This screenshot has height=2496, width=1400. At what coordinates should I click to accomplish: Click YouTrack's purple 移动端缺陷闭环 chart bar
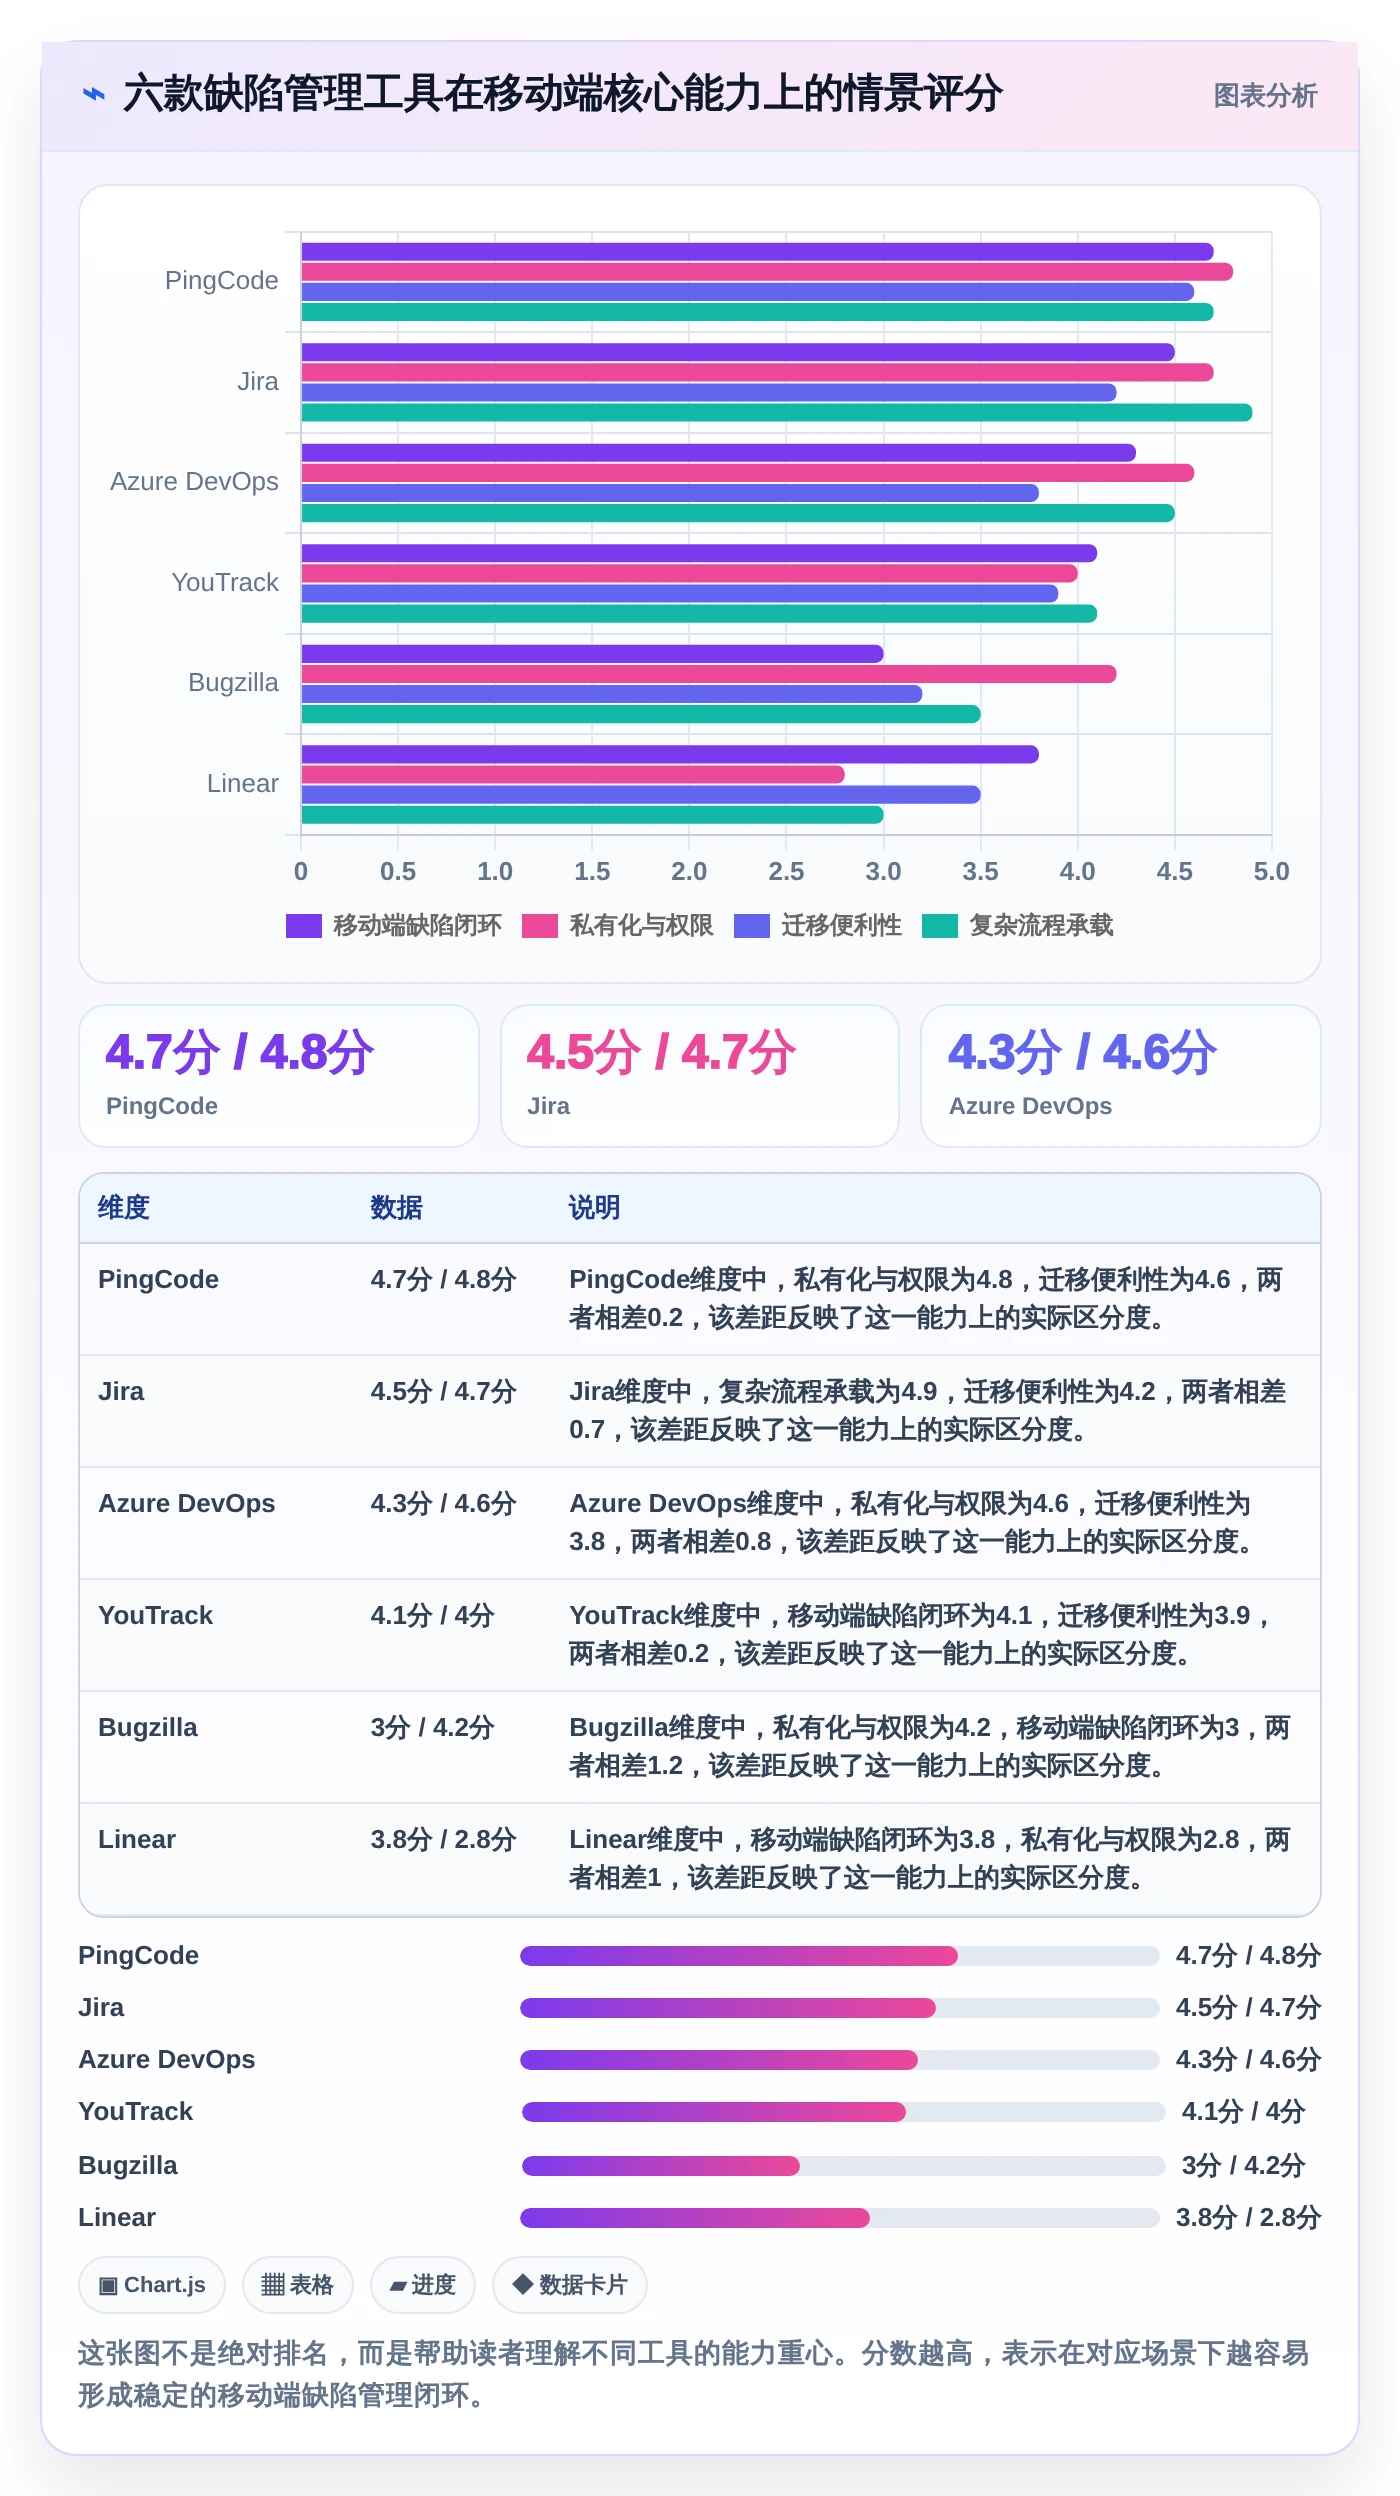tap(699, 553)
